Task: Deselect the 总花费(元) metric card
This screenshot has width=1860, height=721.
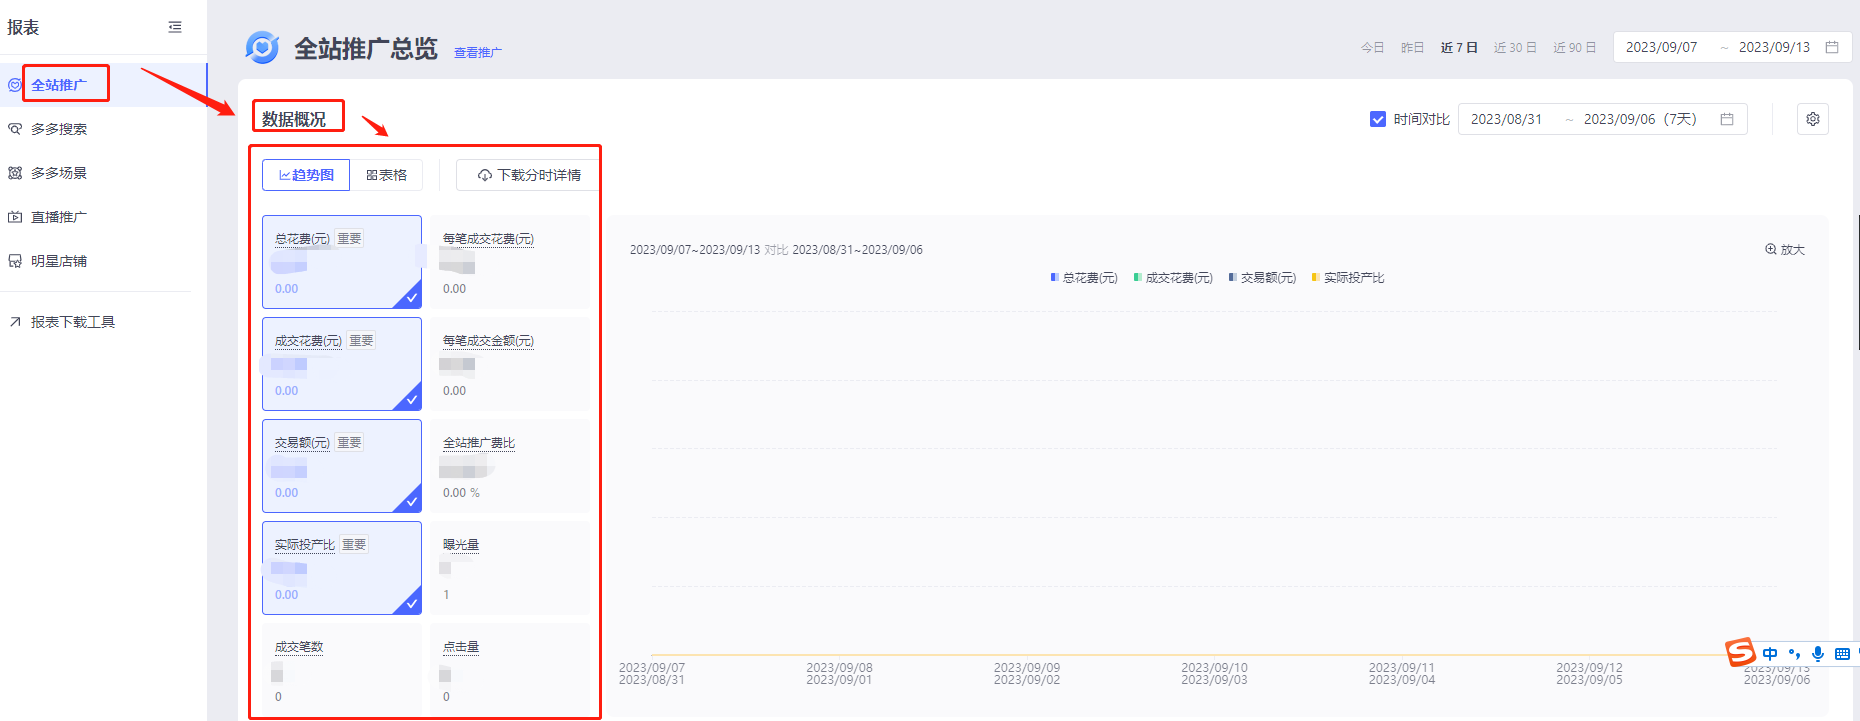Action: click(x=341, y=262)
